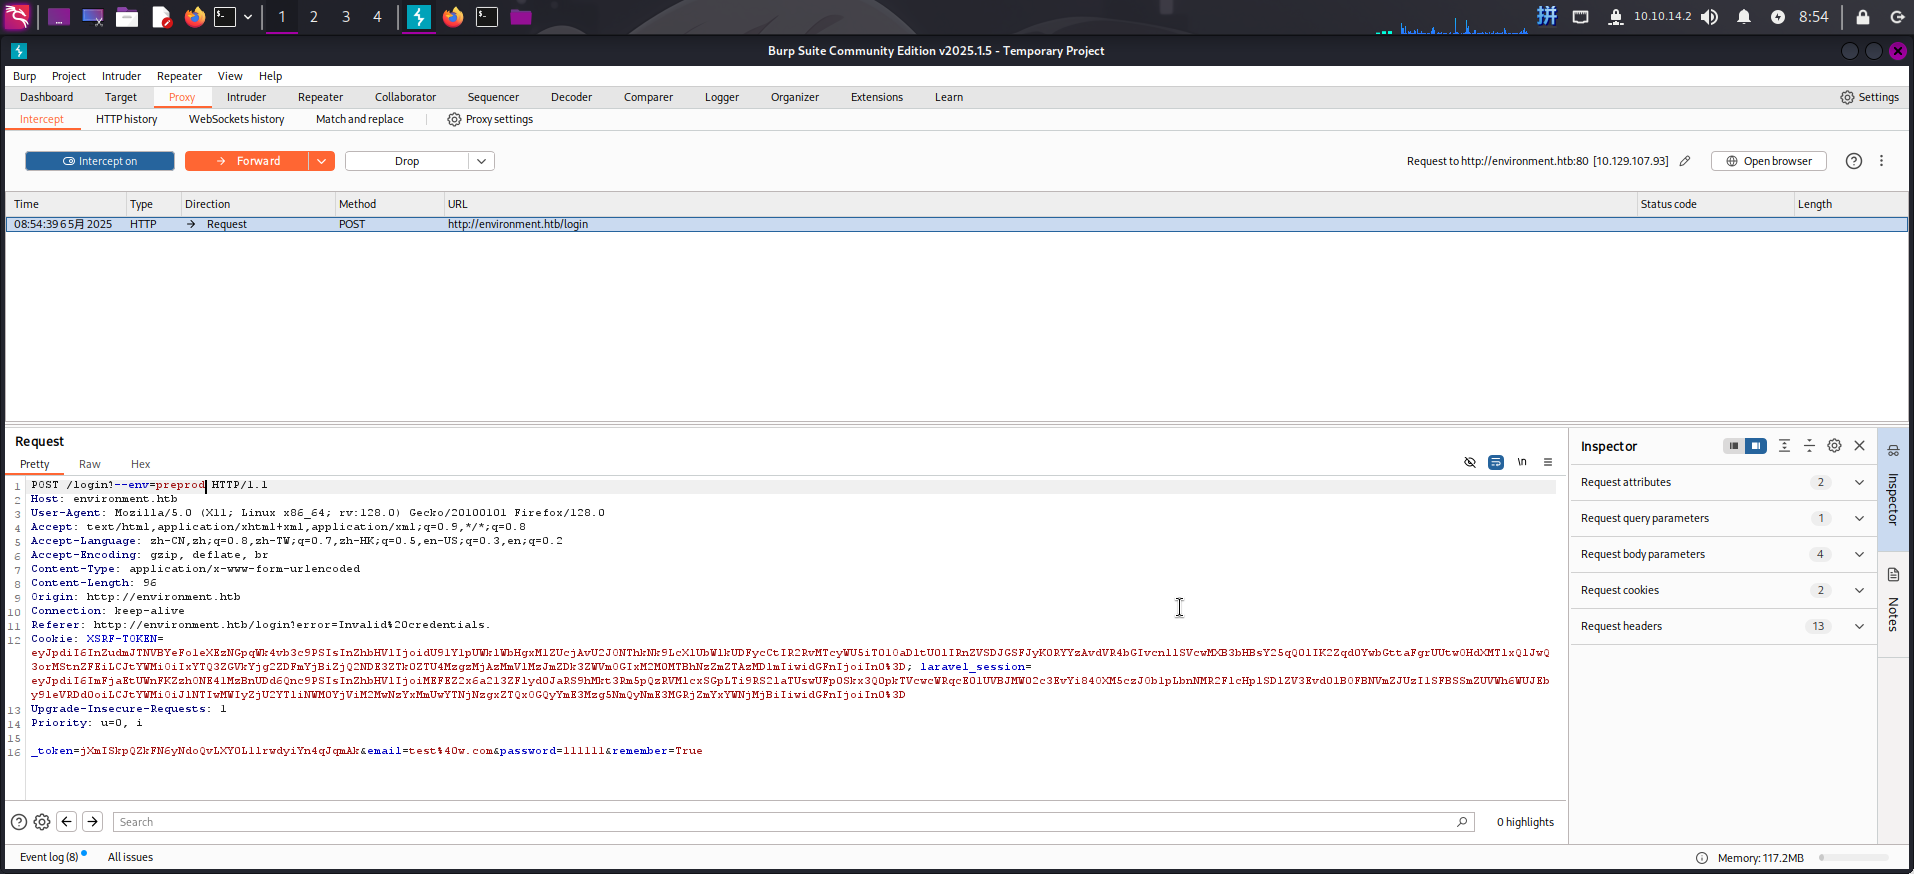Open the Match and replace sub-tab

[x=360, y=119]
